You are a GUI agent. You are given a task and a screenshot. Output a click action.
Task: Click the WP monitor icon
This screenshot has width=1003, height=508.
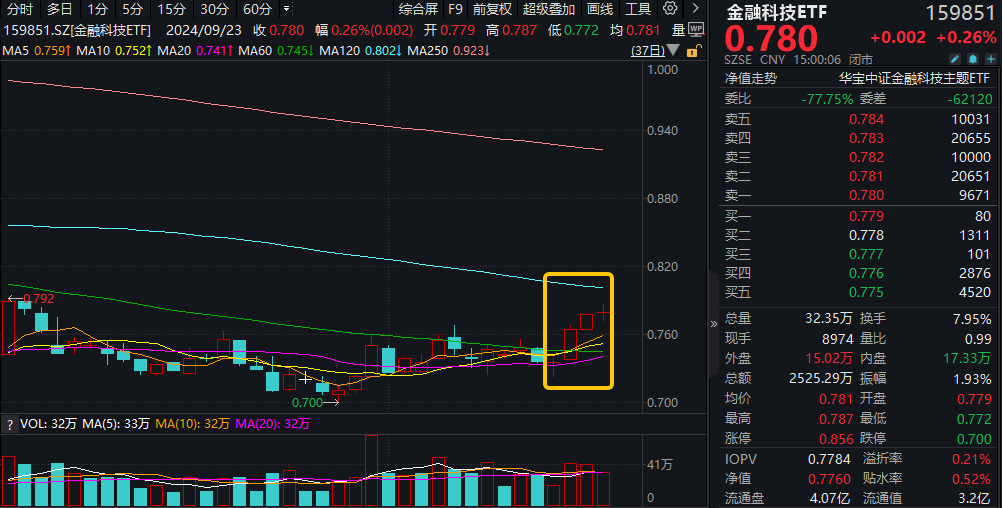coord(697,29)
